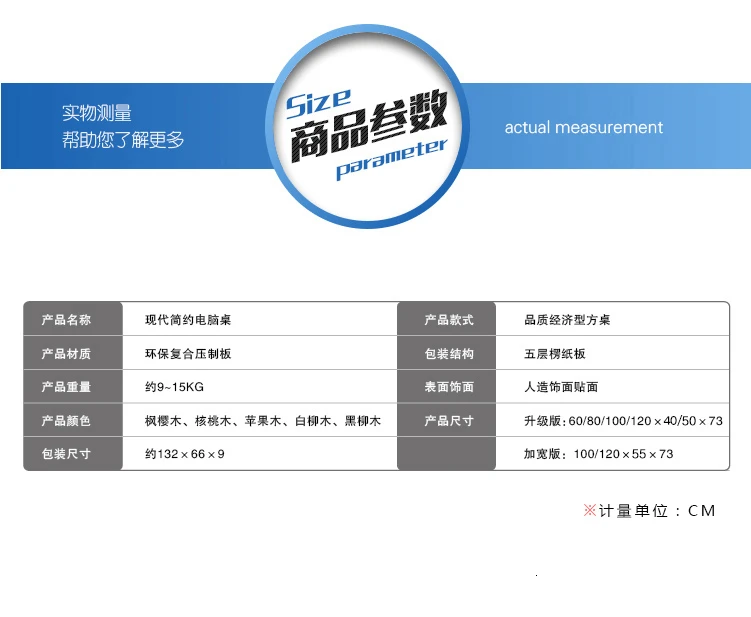Click the 品质经济型方桌 value cell
Image resolution: width=751 pixels, height=617 pixels.
pos(613,319)
